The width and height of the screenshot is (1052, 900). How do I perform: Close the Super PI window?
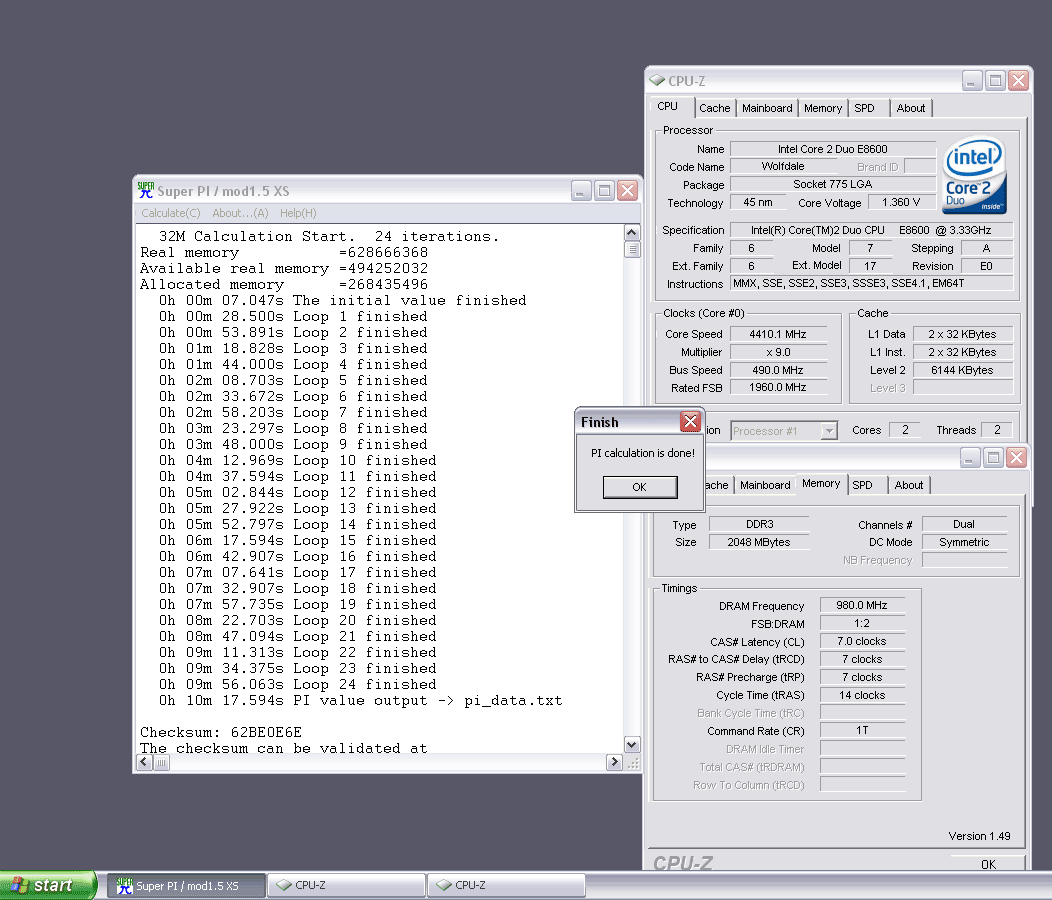click(x=627, y=191)
